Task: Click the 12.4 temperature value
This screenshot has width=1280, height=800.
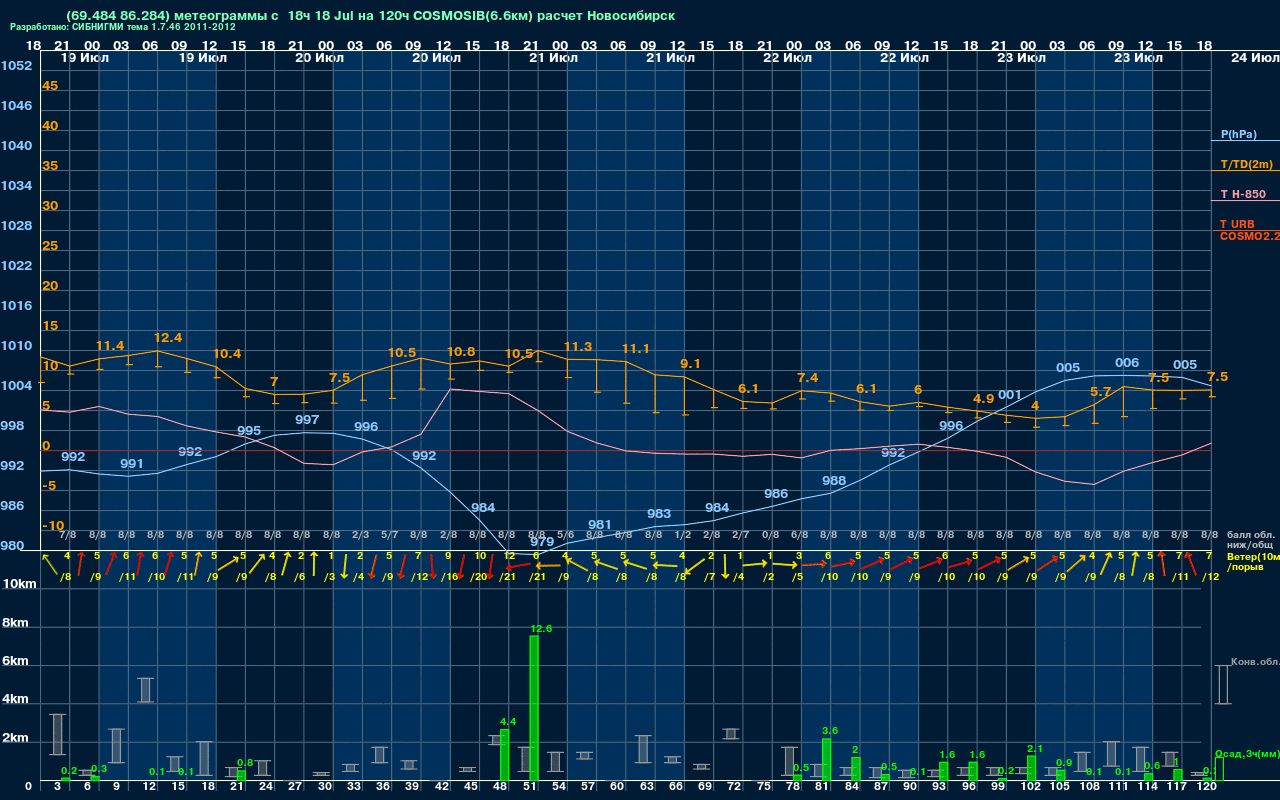Action: pos(168,338)
